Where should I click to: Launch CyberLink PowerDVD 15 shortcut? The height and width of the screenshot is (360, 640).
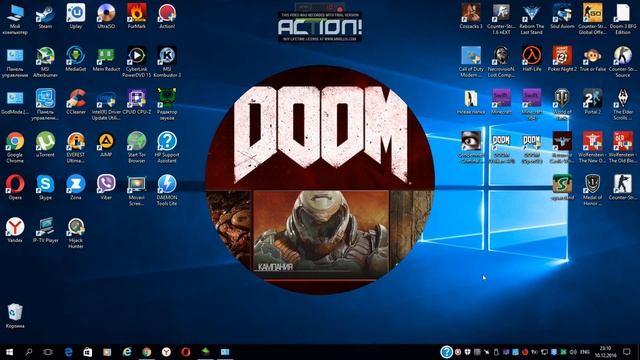[x=137, y=62]
